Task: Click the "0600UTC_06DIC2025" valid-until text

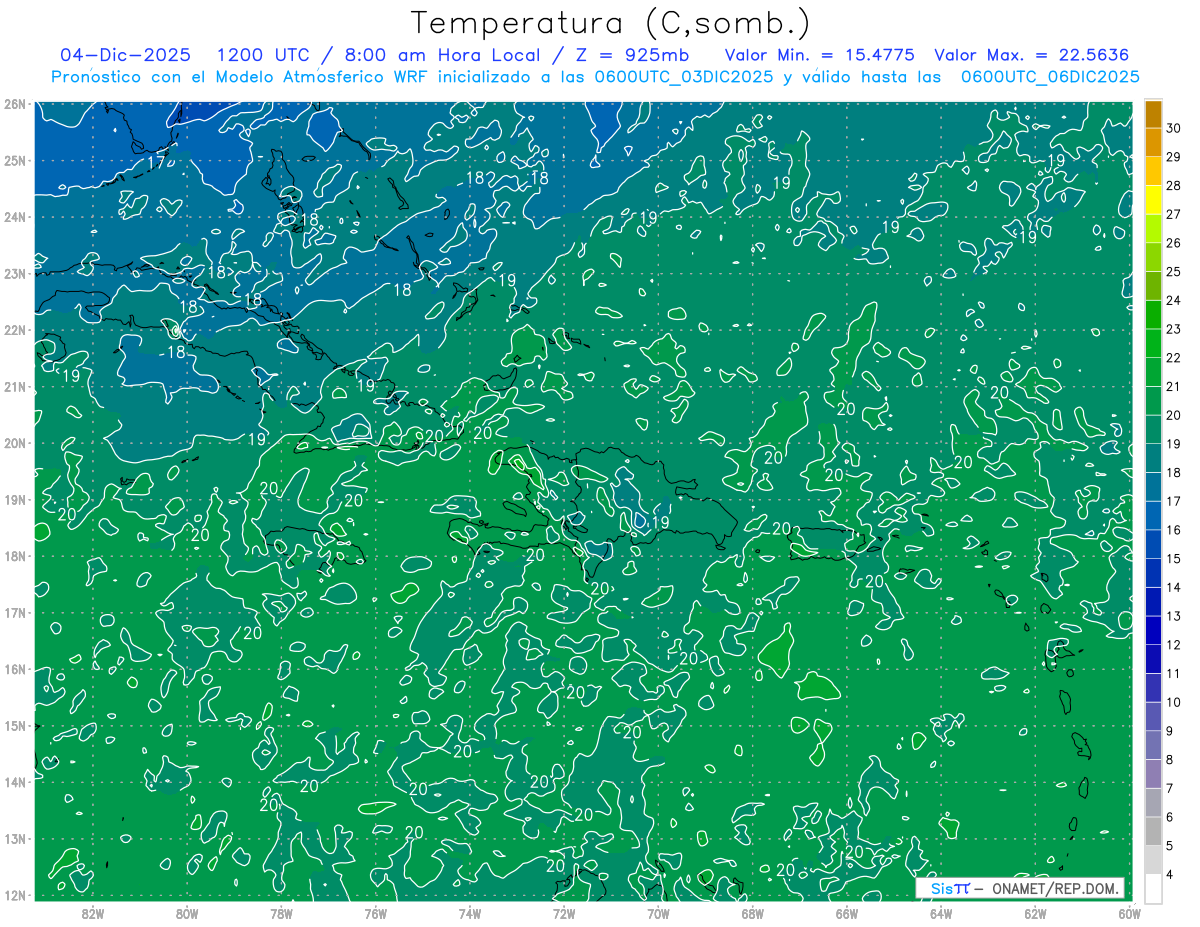Action: point(1050,77)
